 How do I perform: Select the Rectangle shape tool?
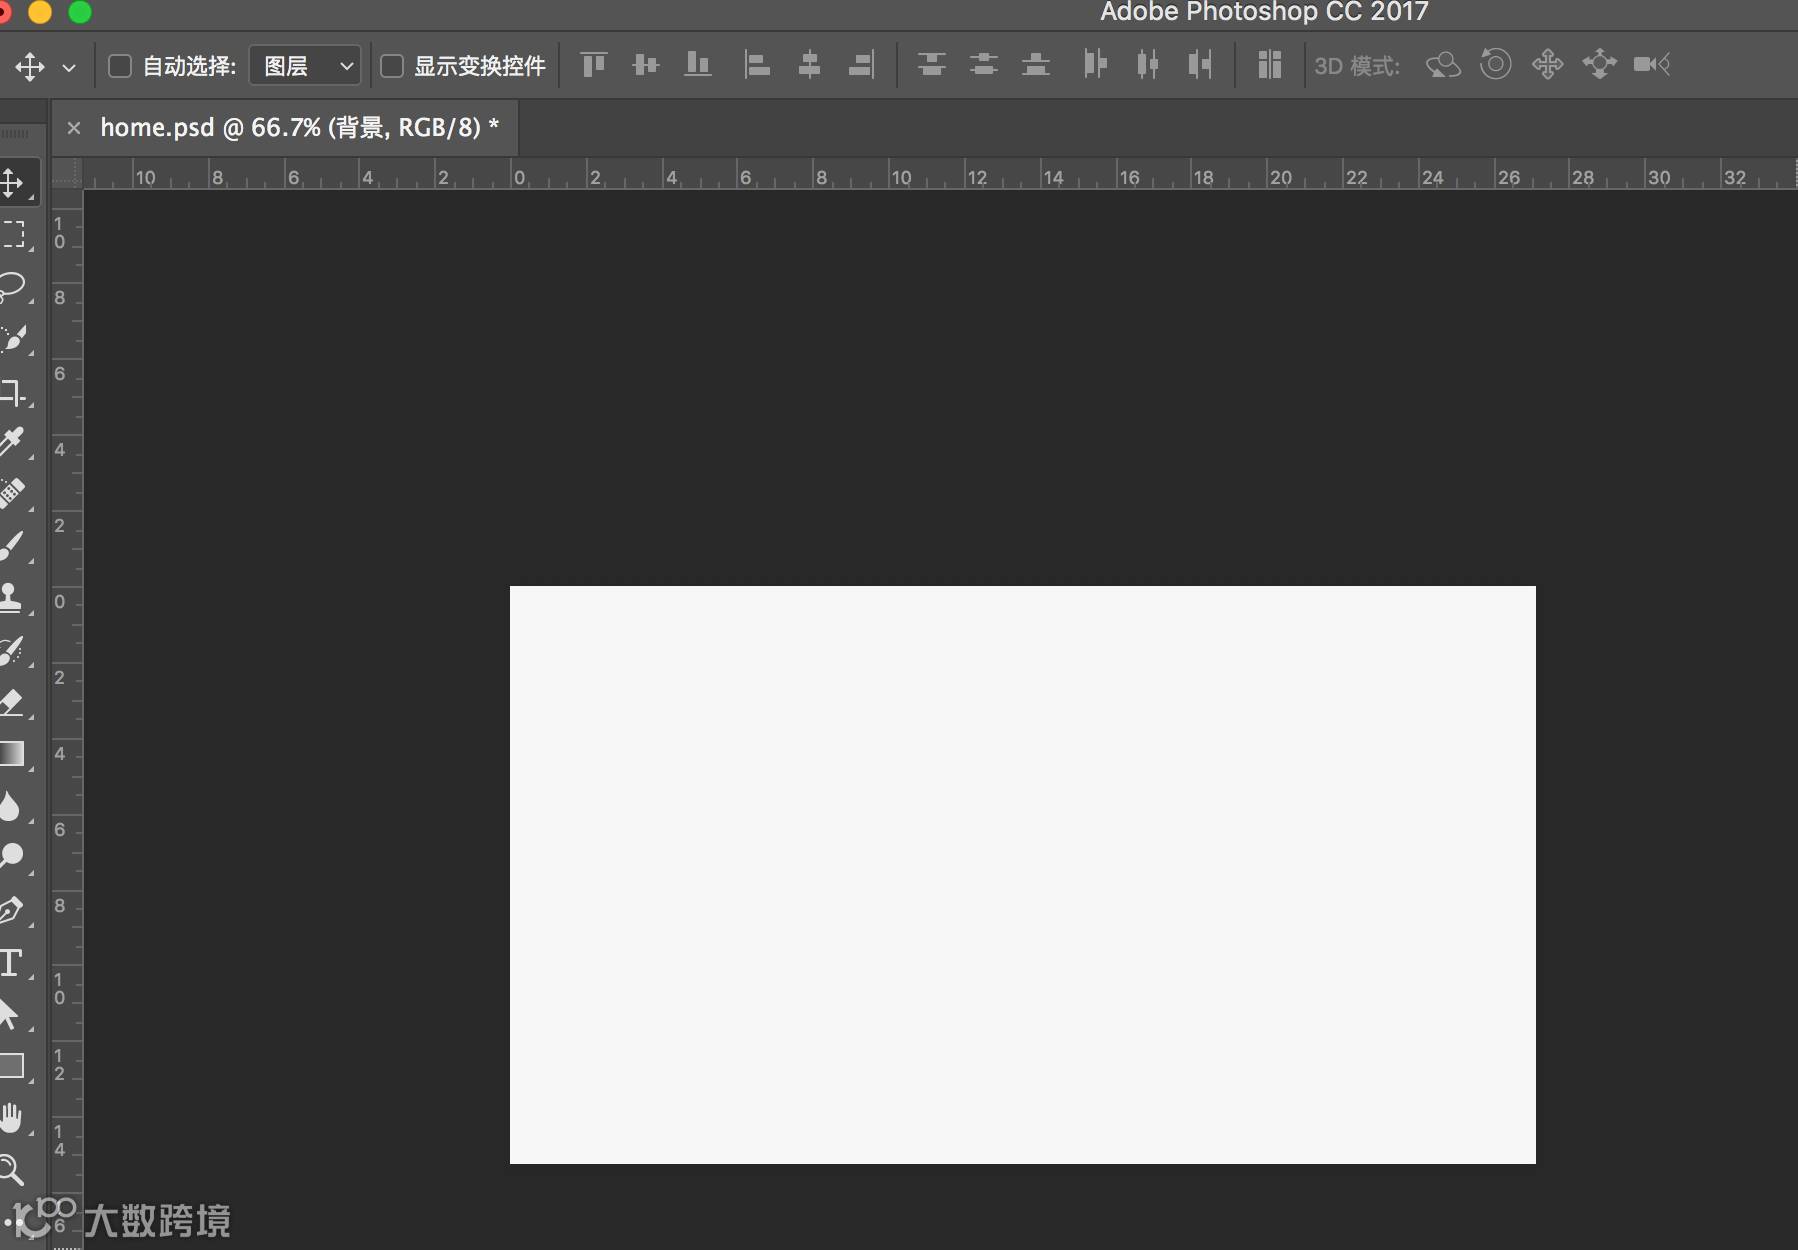(x=14, y=1065)
